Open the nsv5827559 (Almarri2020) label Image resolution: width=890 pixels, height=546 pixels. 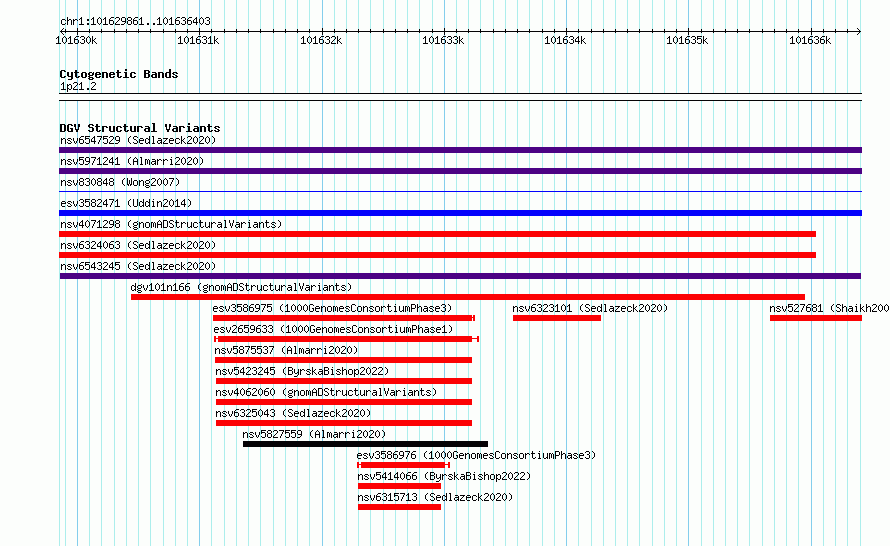314,434
